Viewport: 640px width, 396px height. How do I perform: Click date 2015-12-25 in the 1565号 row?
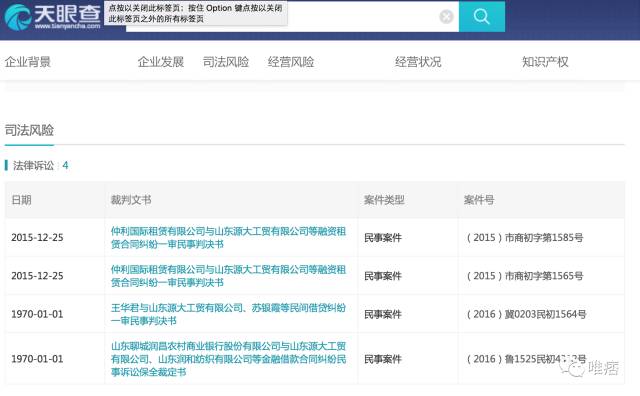(x=37, y=276)
